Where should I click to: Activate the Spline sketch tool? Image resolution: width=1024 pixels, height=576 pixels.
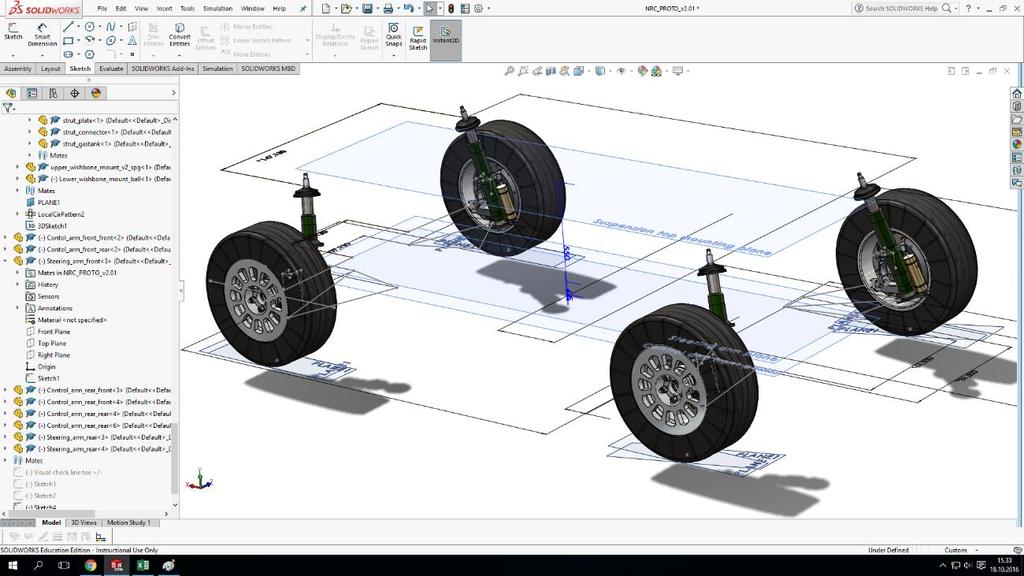click(111, 27)
